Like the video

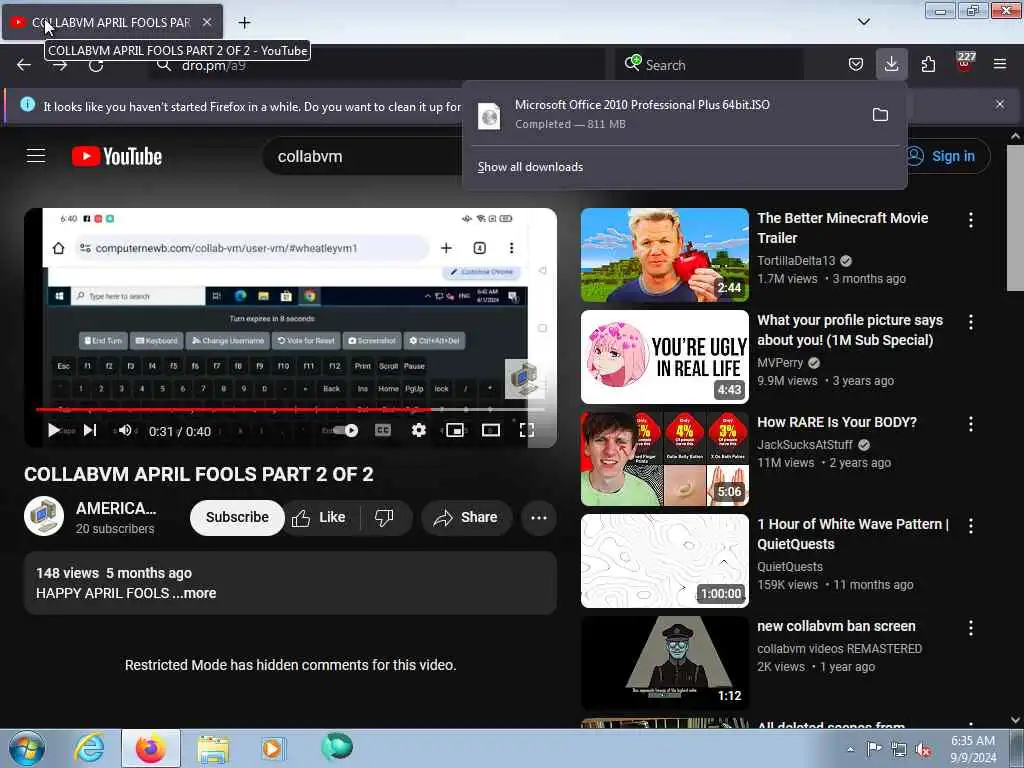pos(318,517)
